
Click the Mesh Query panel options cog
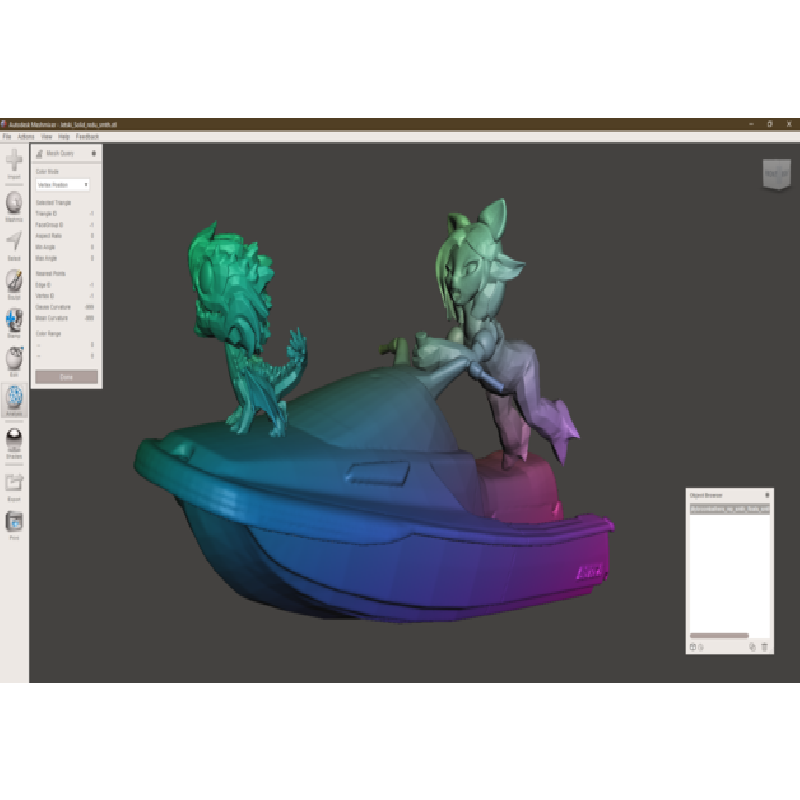coord(93,153)
